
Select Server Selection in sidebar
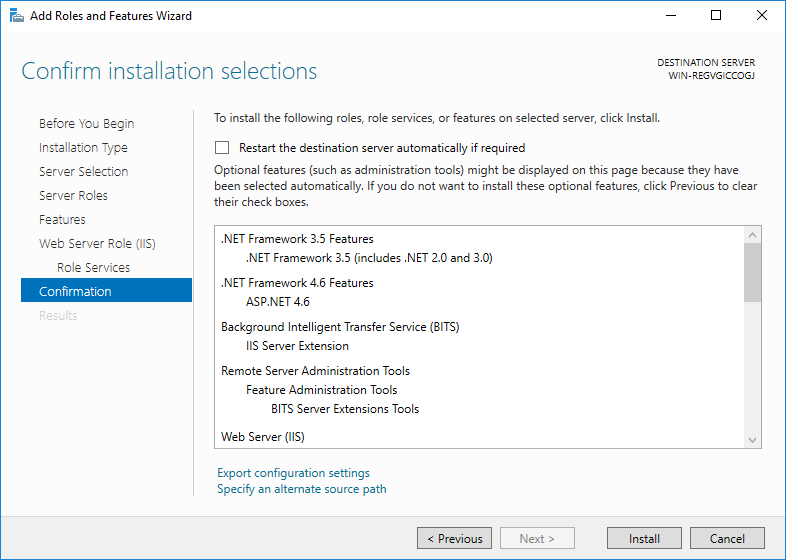pos(83,172)
